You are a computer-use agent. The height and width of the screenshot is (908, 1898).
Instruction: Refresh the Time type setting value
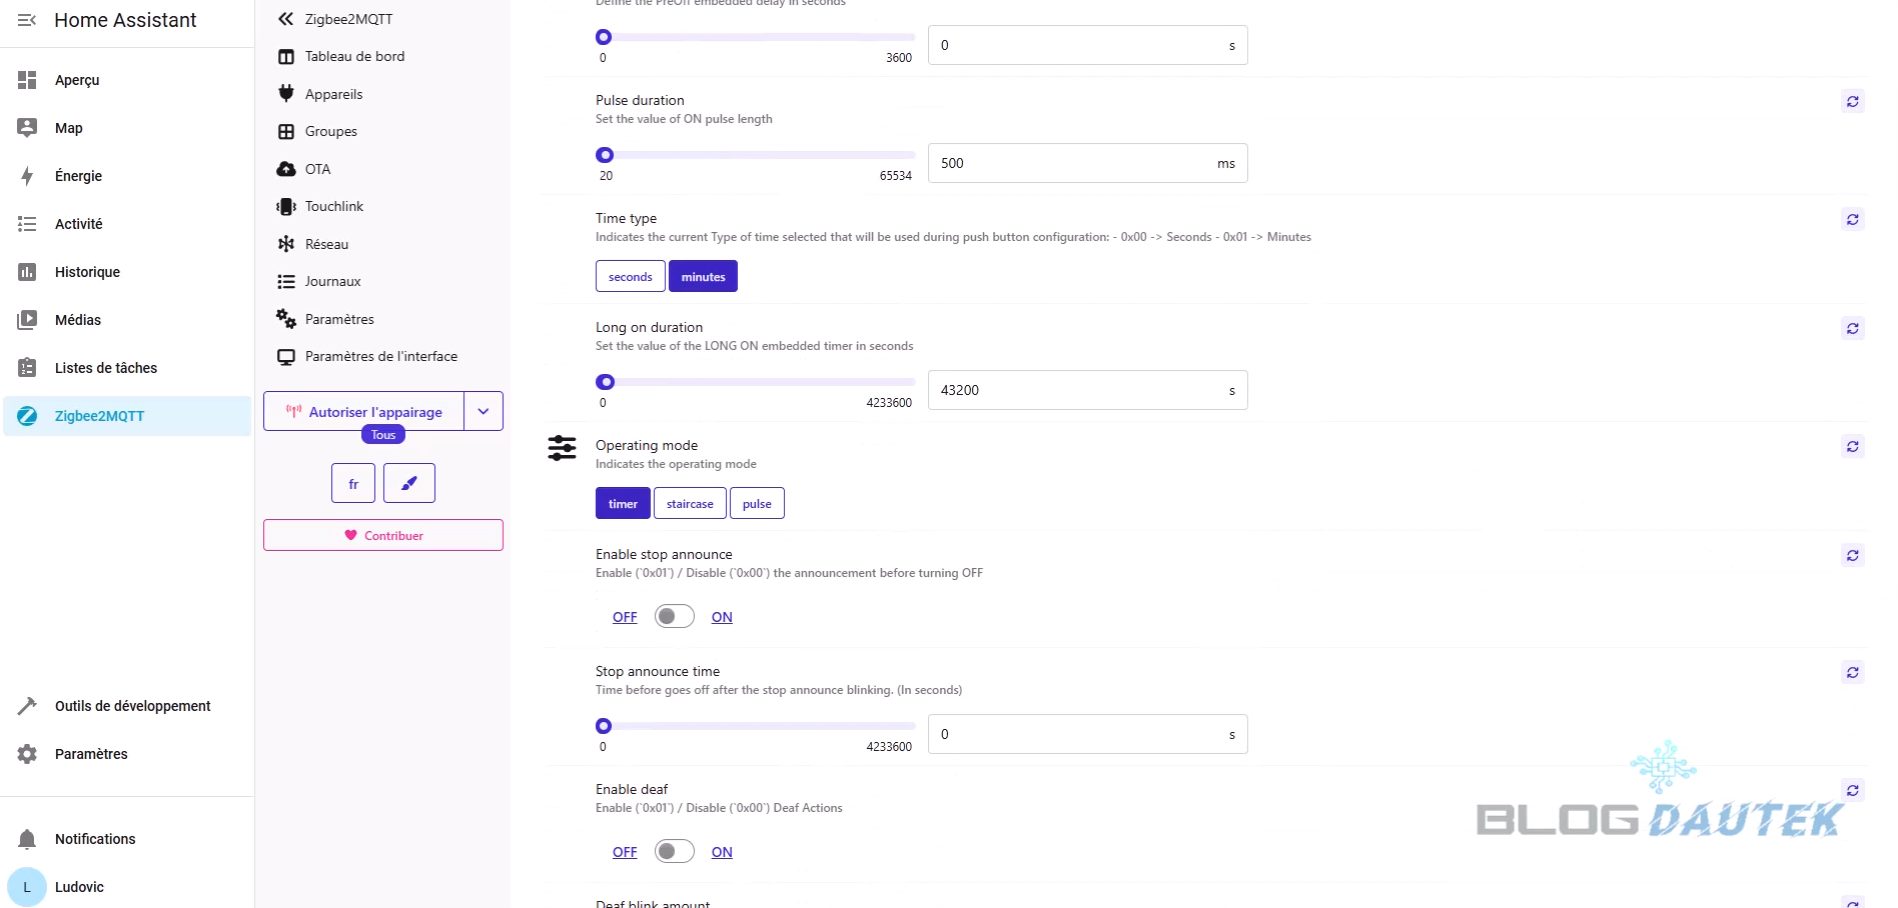coord(1852,220)
